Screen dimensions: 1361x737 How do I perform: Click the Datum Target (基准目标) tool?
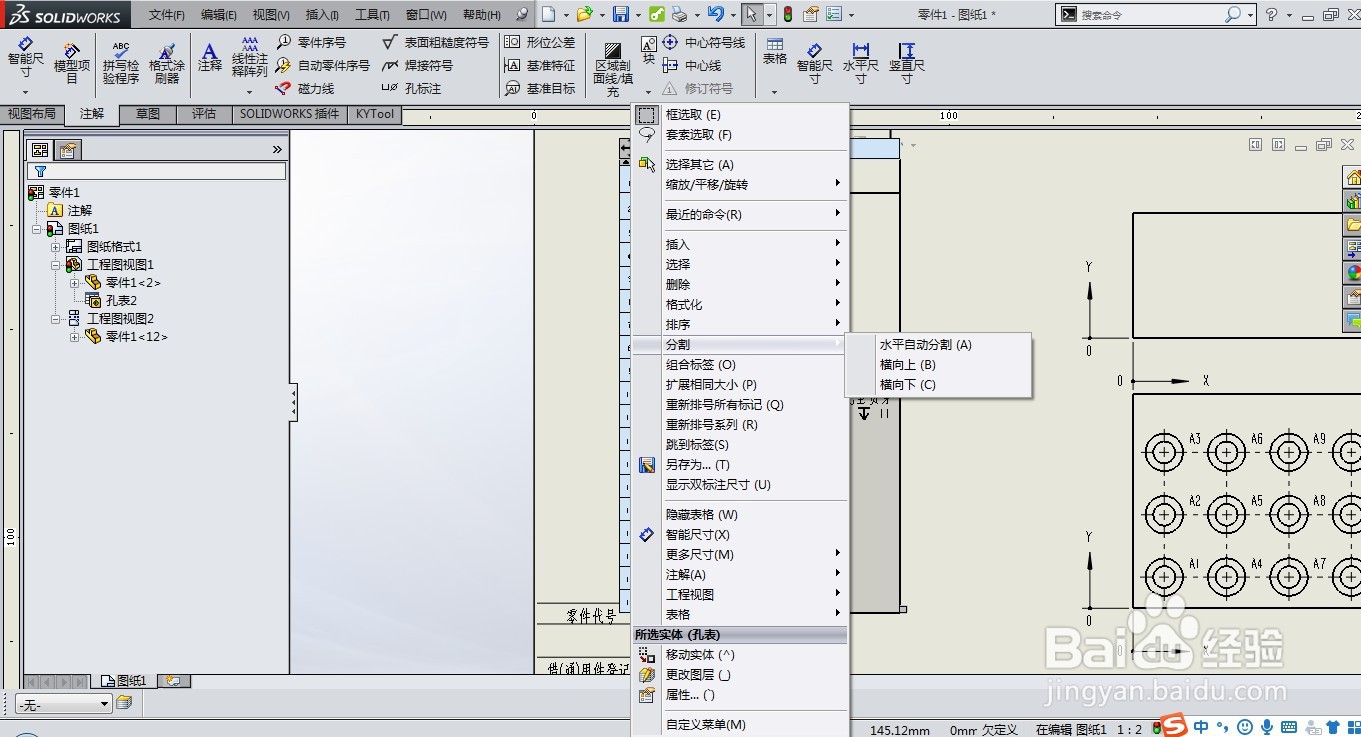540,88
